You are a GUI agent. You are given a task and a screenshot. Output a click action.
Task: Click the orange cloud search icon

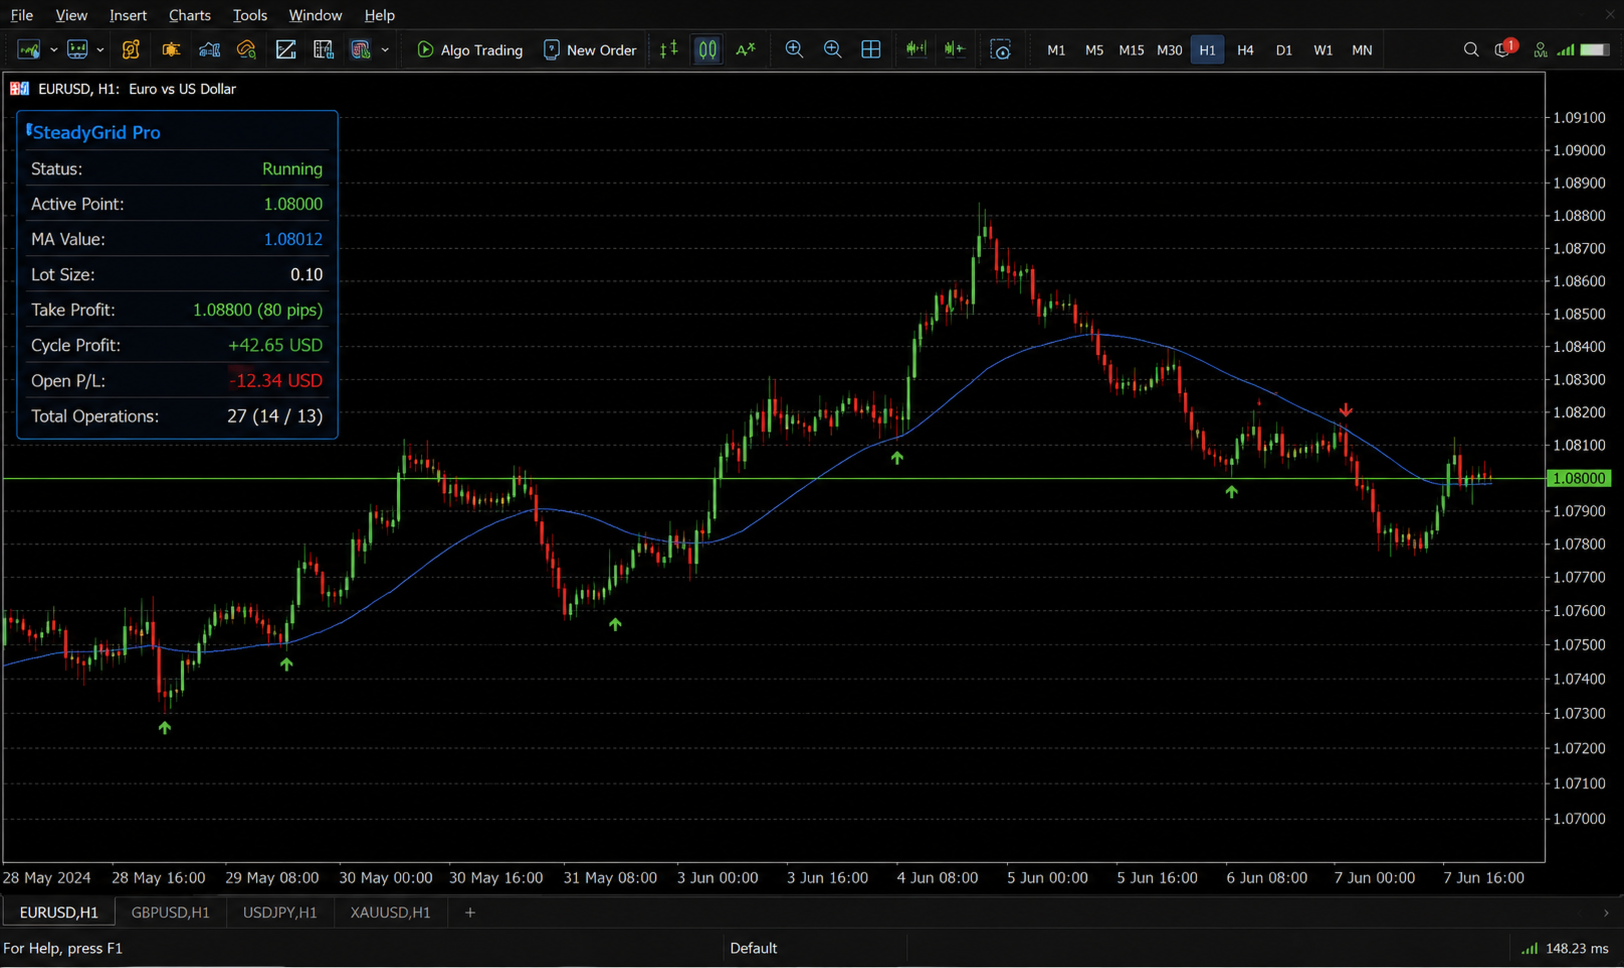(247, 50)
